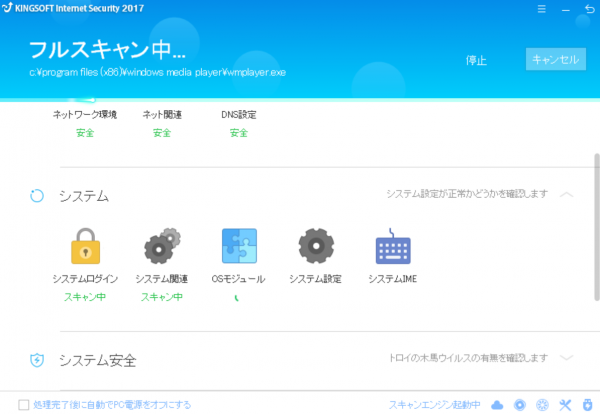Click the システム section heading
The image size is (600, 414).
point(84,196)
